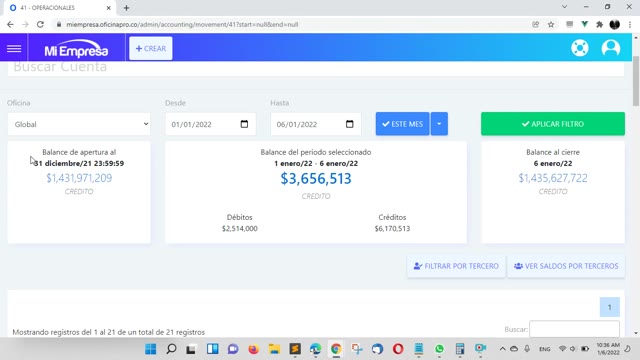The height and width of the screenshot is (360, 640).
Task: Open browser extensions puzzle icon
Action: click(599, 24)
